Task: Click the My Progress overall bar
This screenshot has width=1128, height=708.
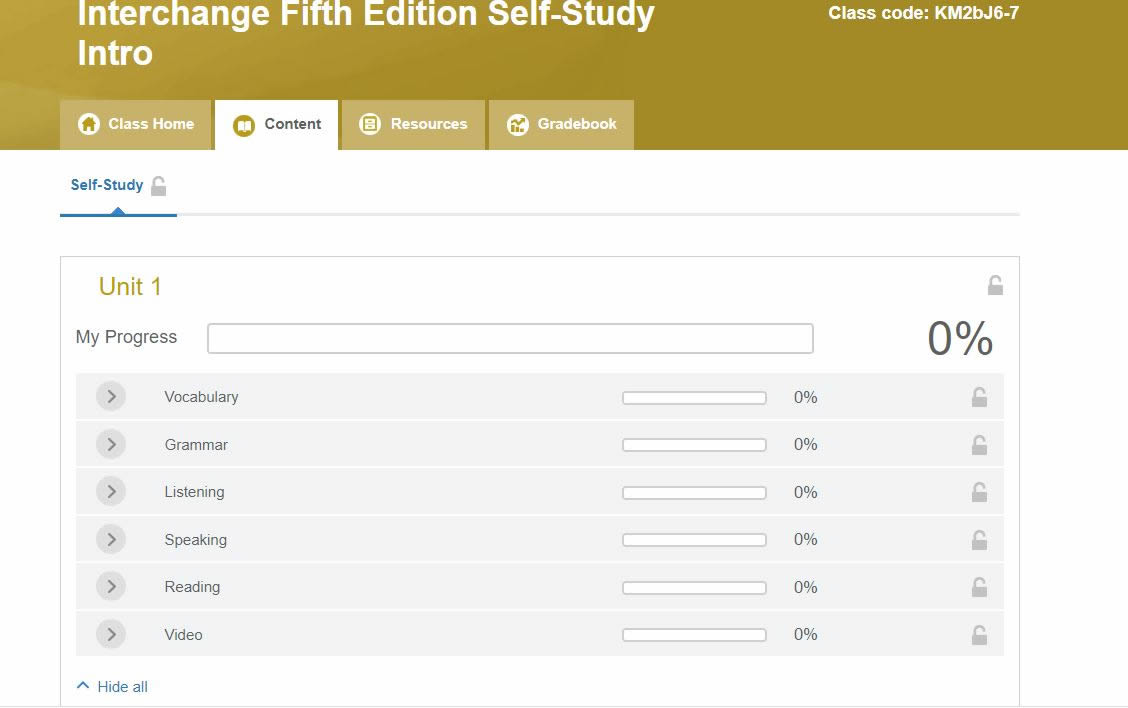Action: coord(510,338)
